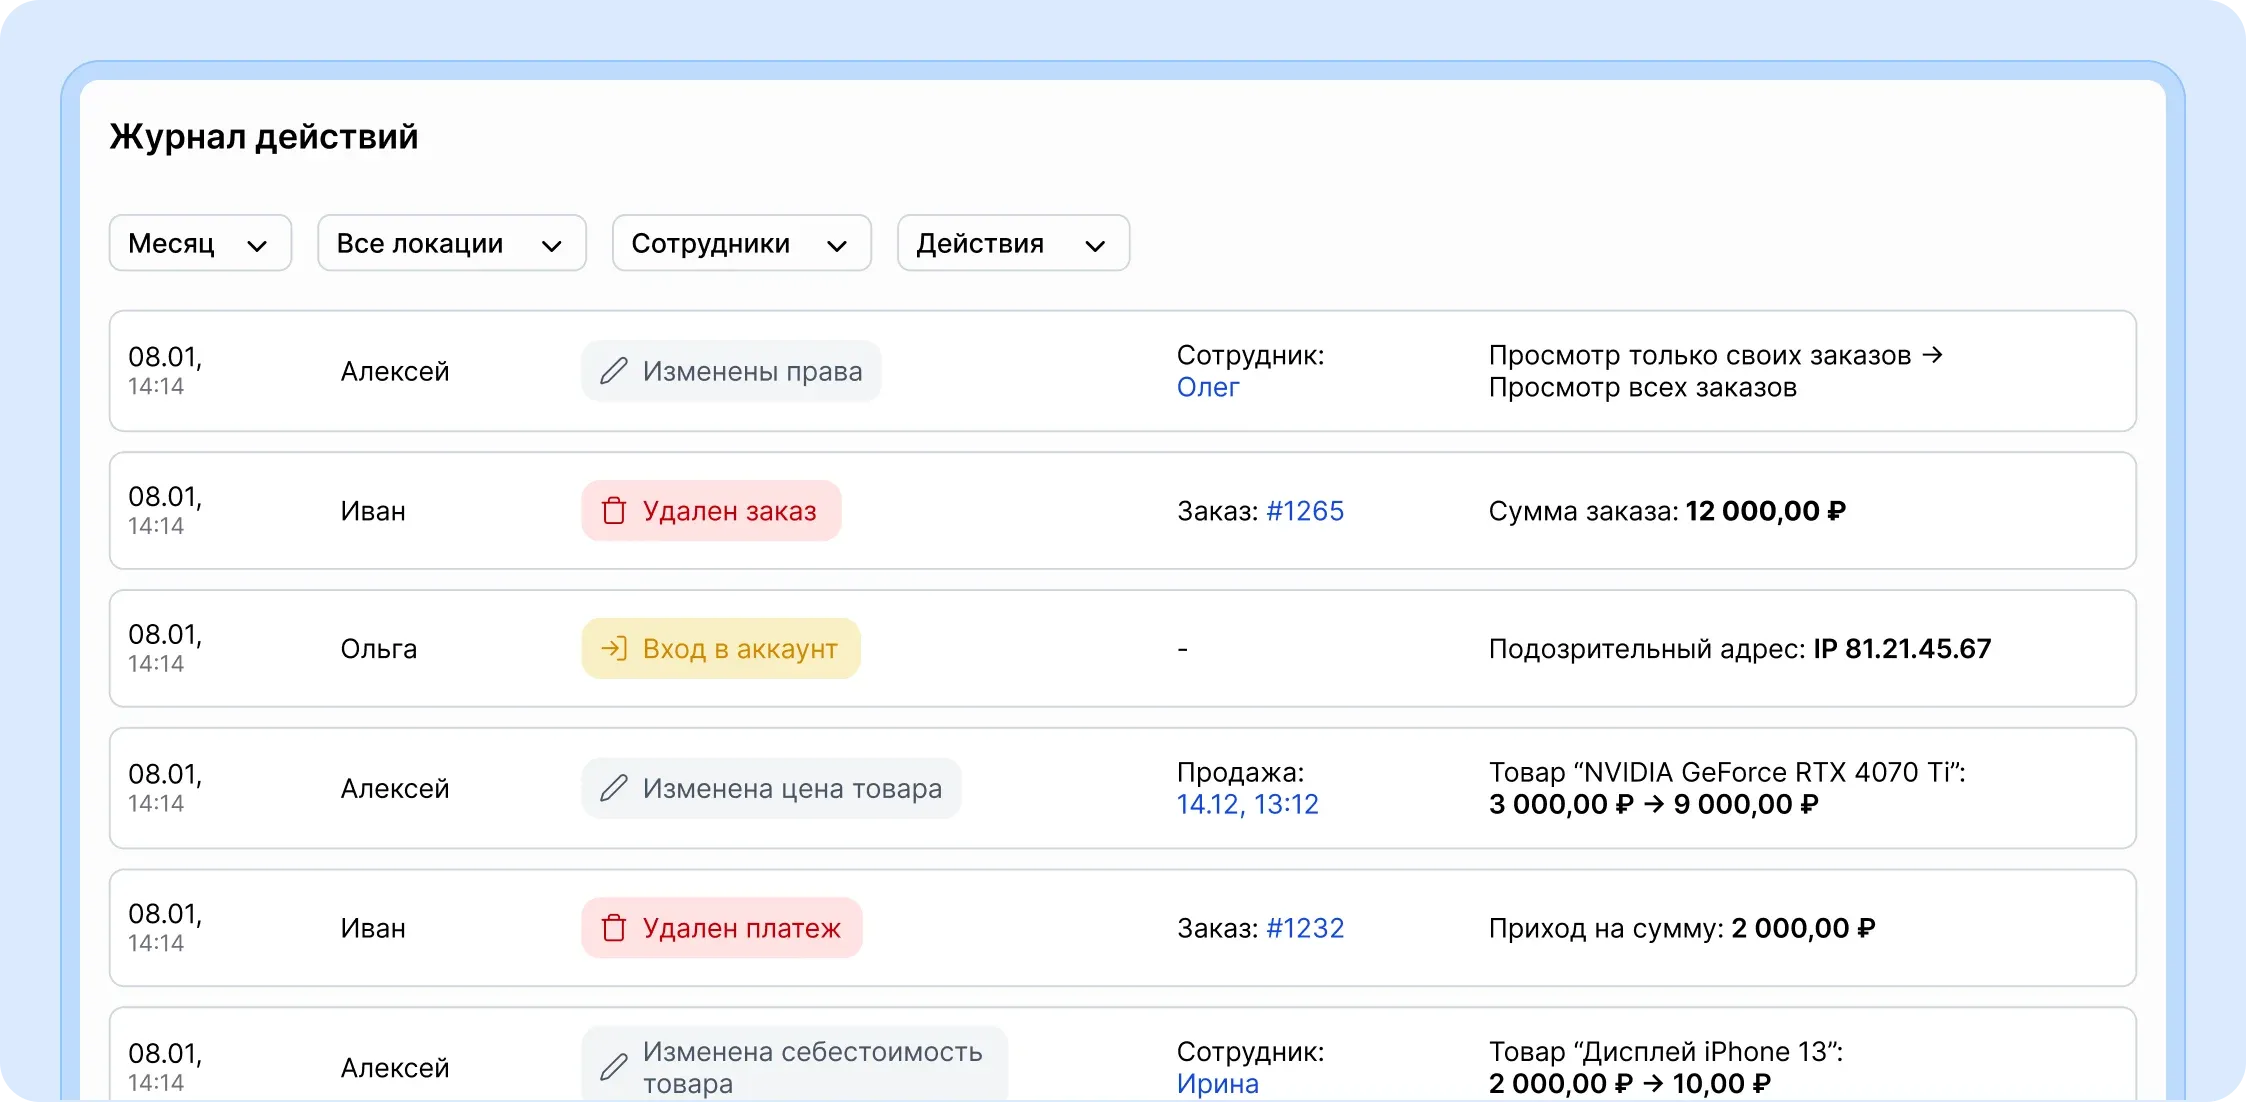The height and width of the screenshot is (1102, 2246).
Task: Open employee "Ирина" link
Action: (x=1218, y=1084)
